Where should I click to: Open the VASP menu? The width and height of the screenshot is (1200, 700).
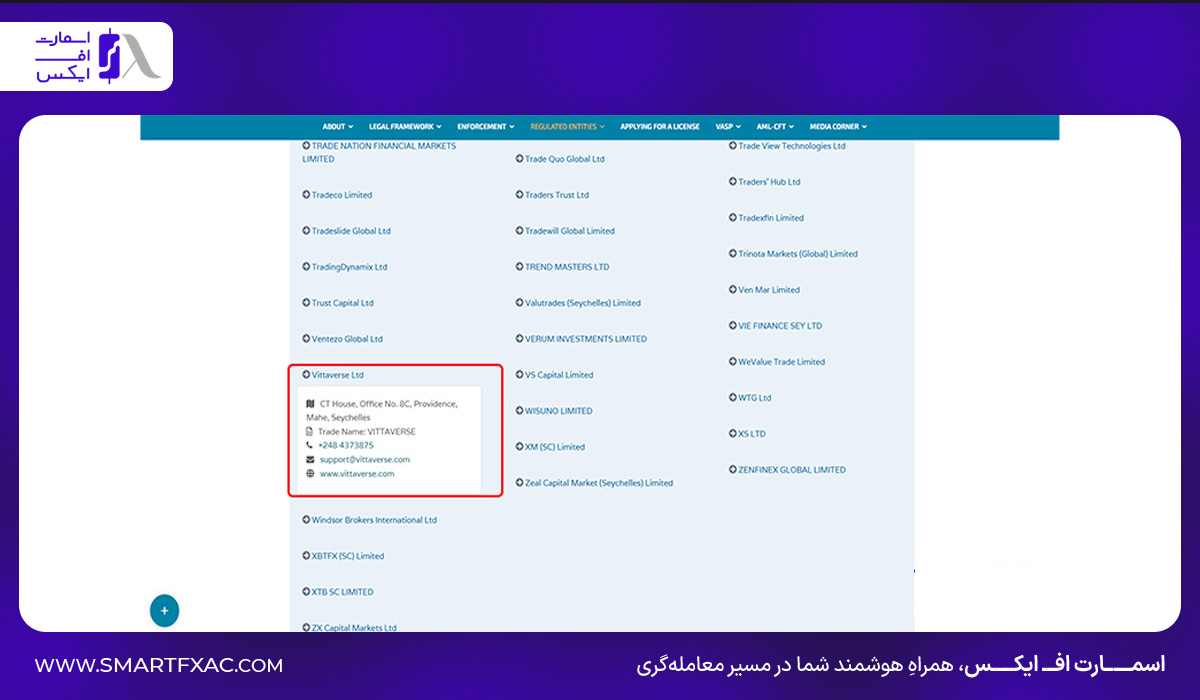728,127
